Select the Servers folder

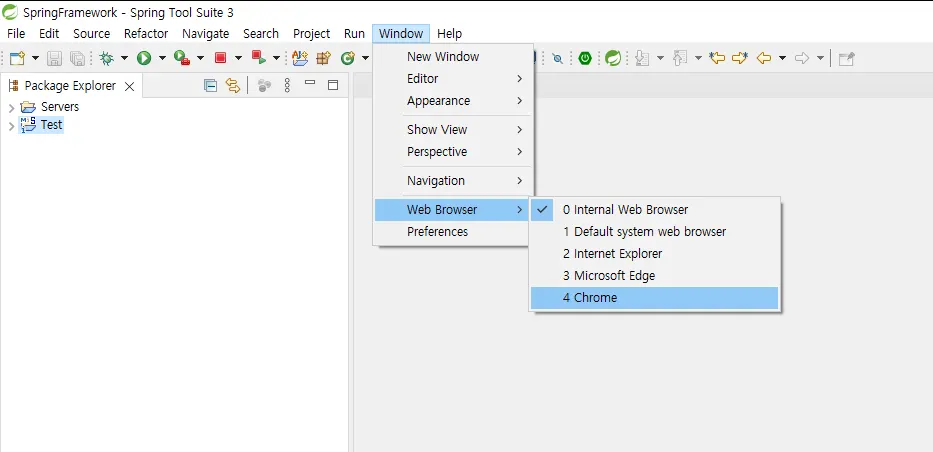point(49,107)
